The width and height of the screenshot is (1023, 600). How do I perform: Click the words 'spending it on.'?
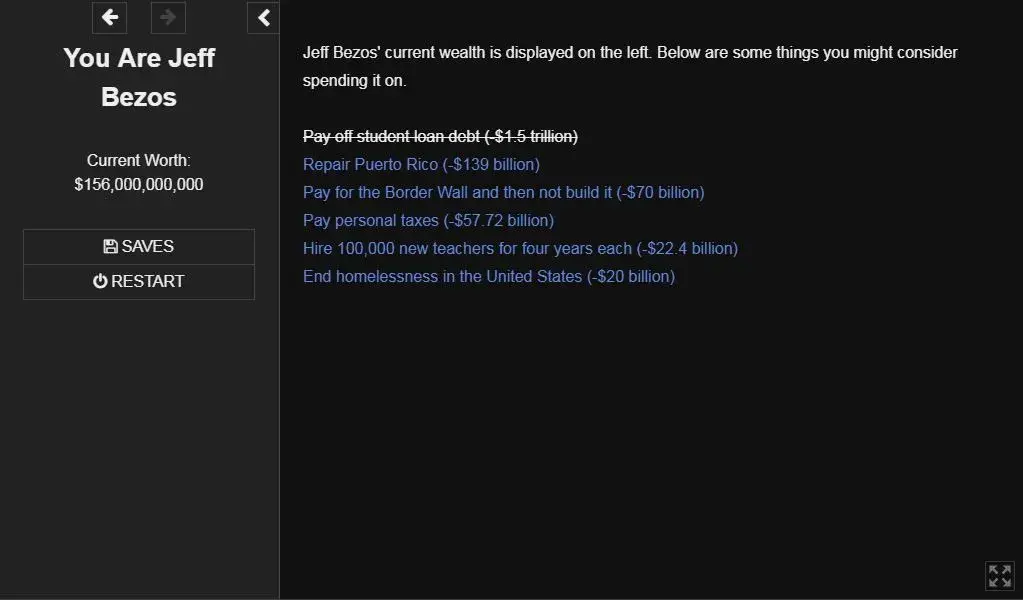[354, 81]
